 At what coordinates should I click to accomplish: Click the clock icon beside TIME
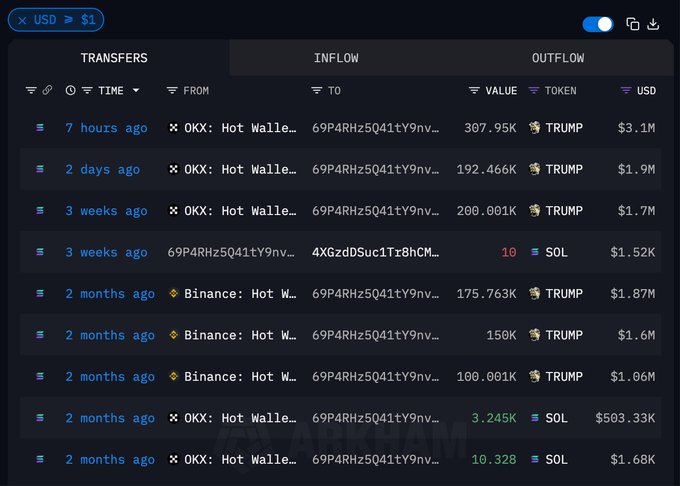[70, 90]
